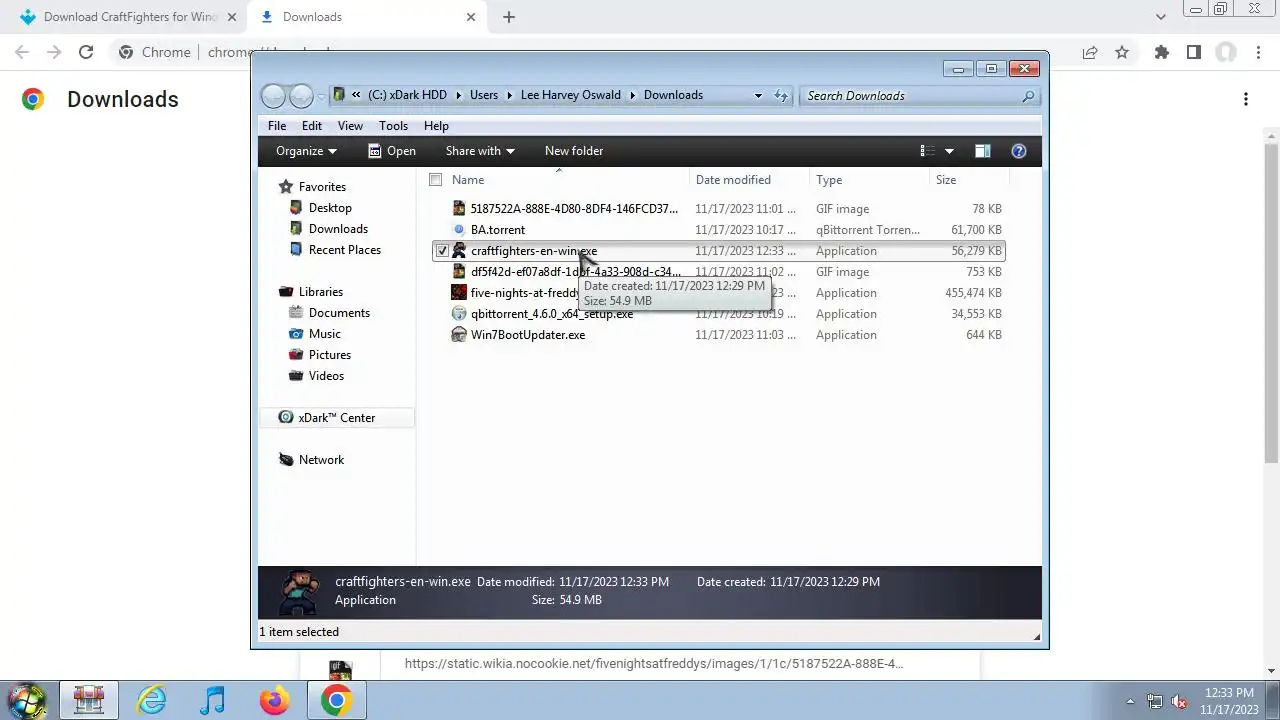This screenshot has width=1280, height=720.
Task: Open the address bar history dropdown arrow
Action: (758, 96)
